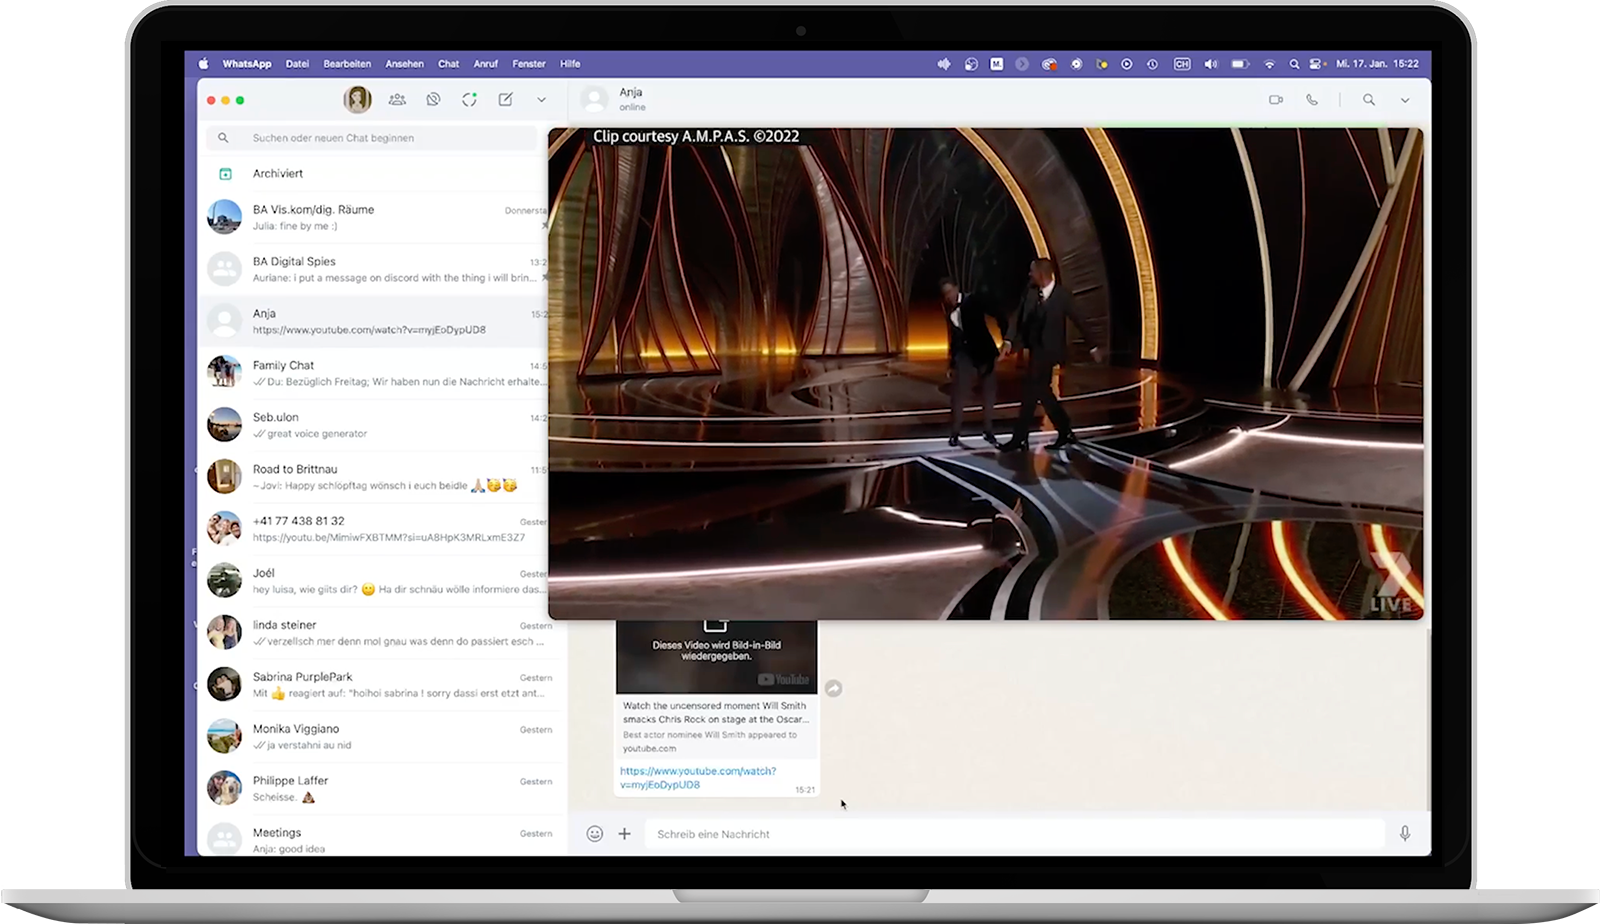Screen dimensions: 1600x924
Task: Search within the Anja conversation
Action: pos(1369,100)
